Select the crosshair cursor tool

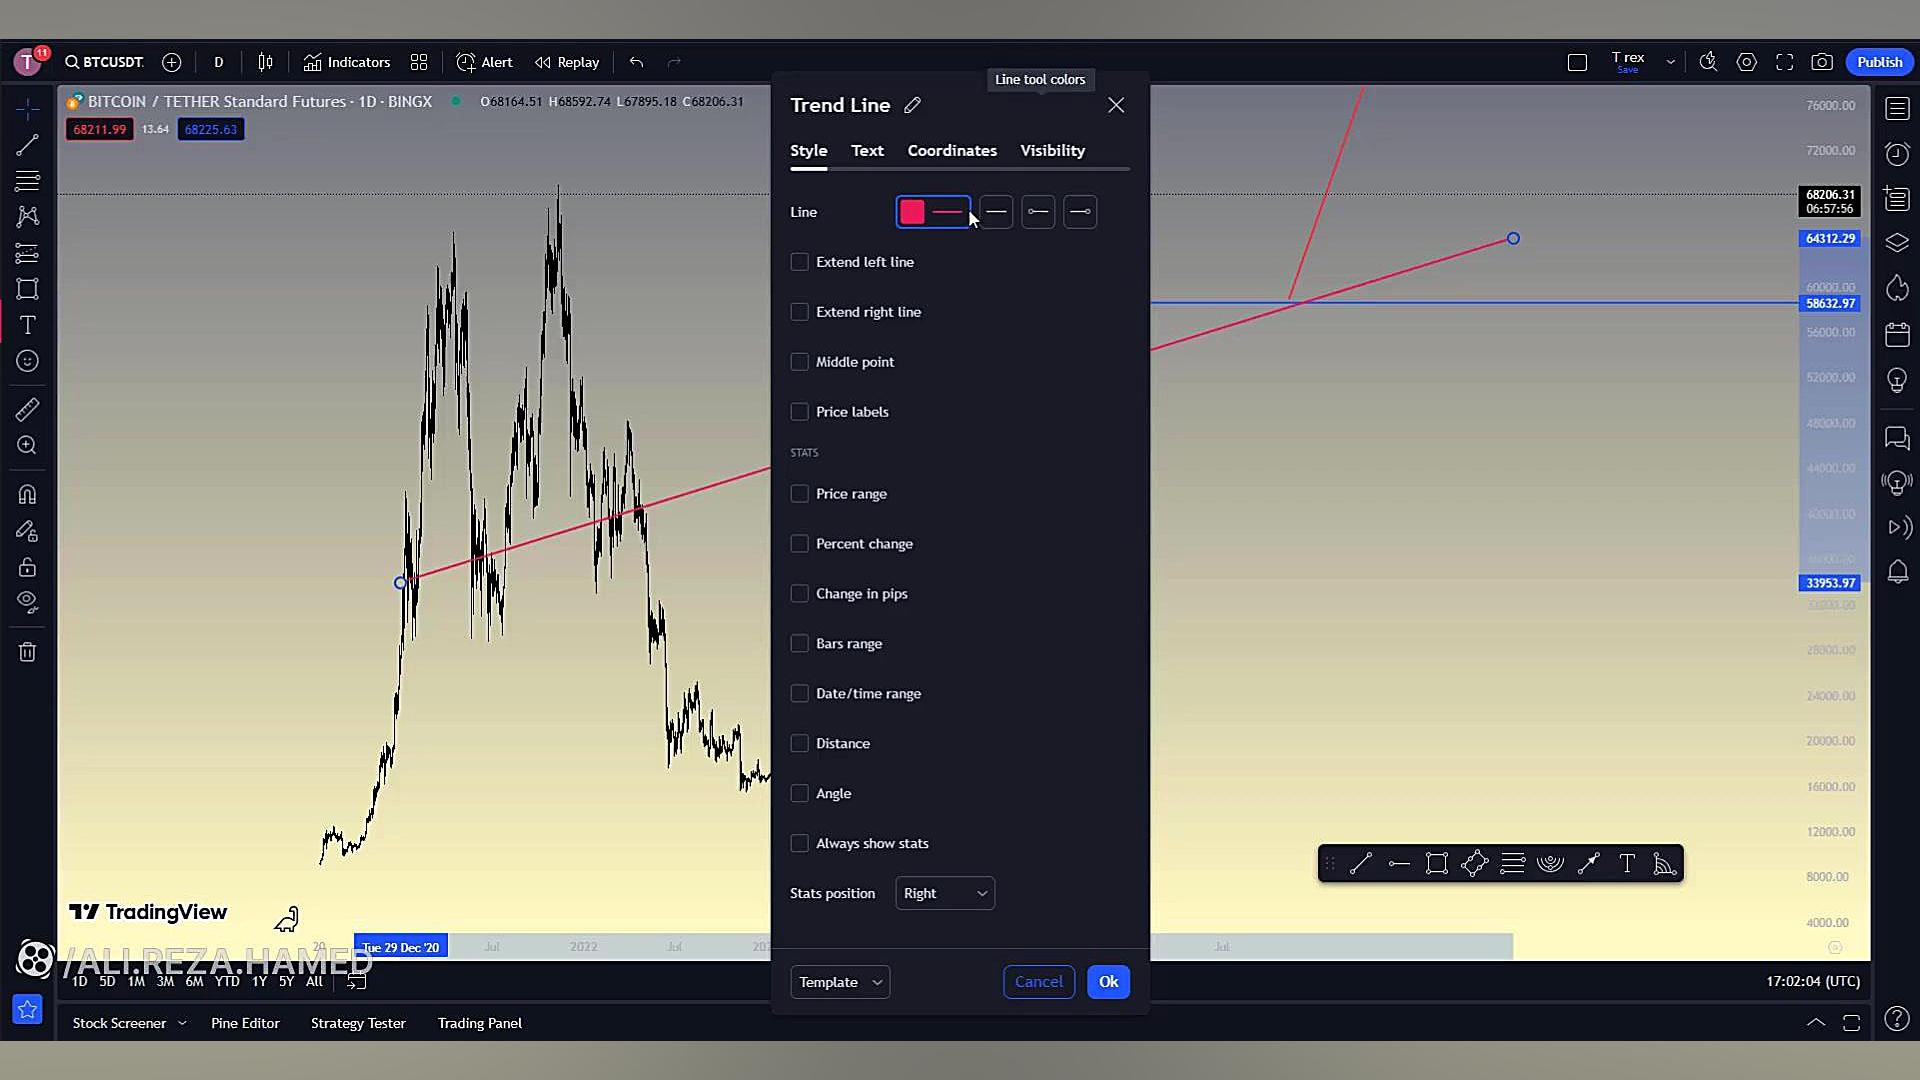(27, 107)
